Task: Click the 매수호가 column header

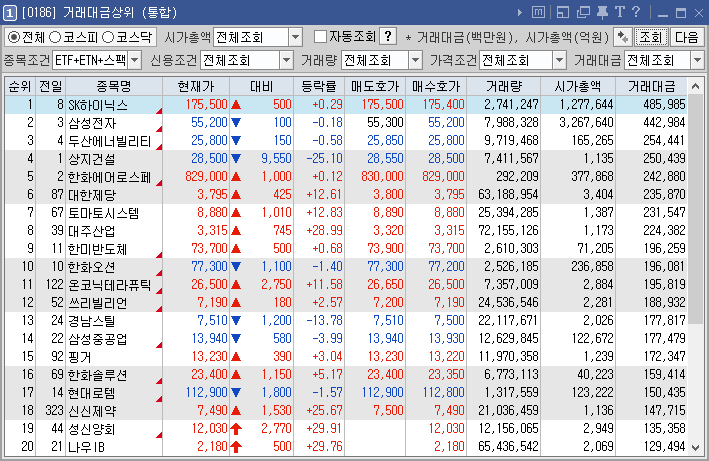Action: pyautogui.click(x=436, y=86)
